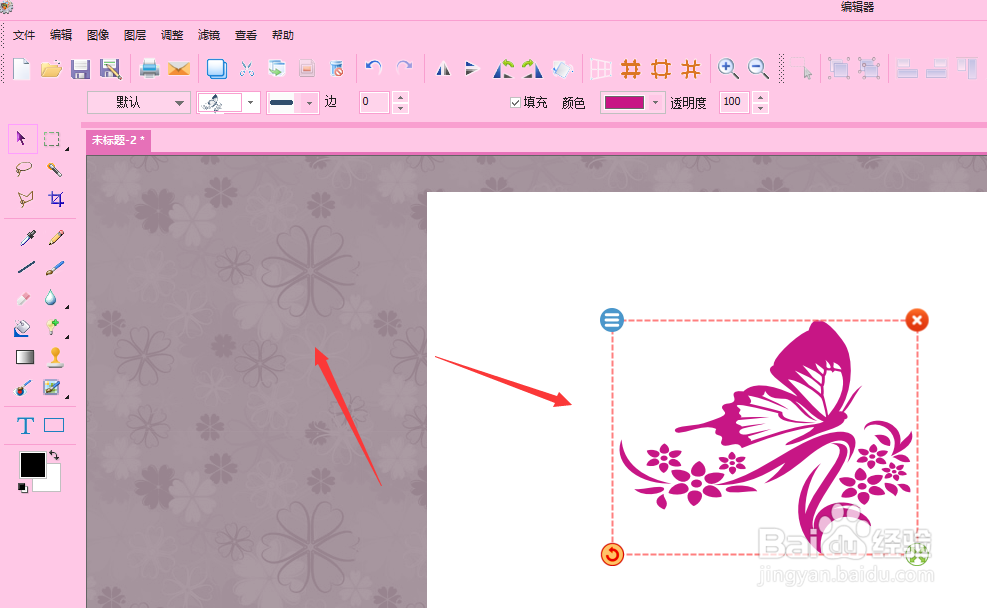Select the pencil tool
The height and width of the screenshot is (608, 987).
[56, 237]
